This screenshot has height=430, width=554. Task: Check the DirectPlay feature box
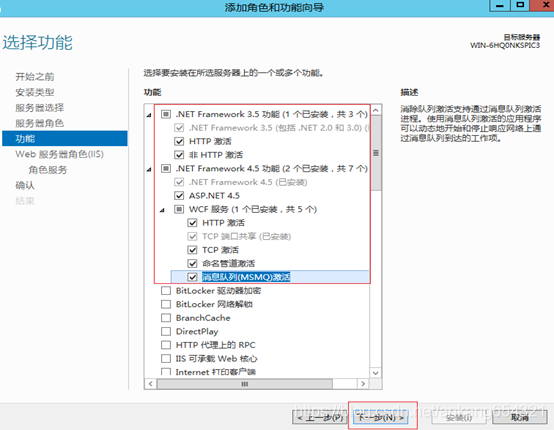(166, 331)
